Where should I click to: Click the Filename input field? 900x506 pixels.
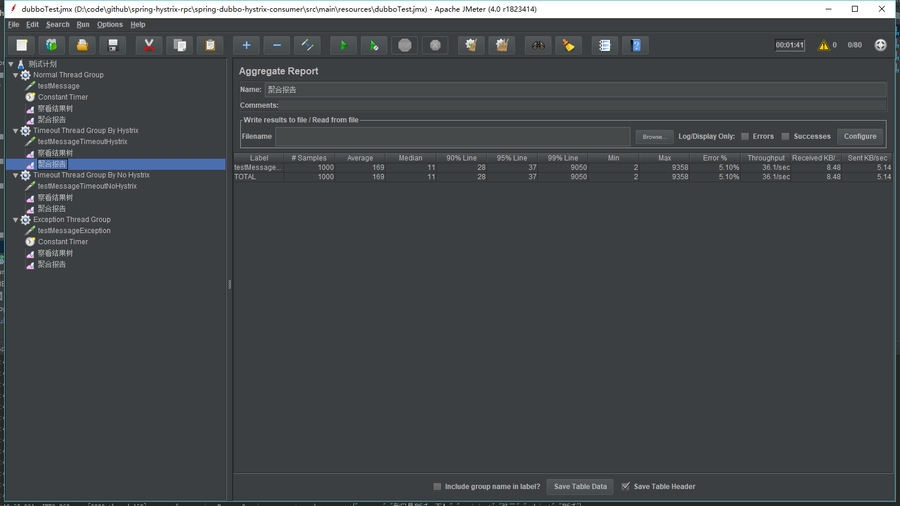point(452,136)
